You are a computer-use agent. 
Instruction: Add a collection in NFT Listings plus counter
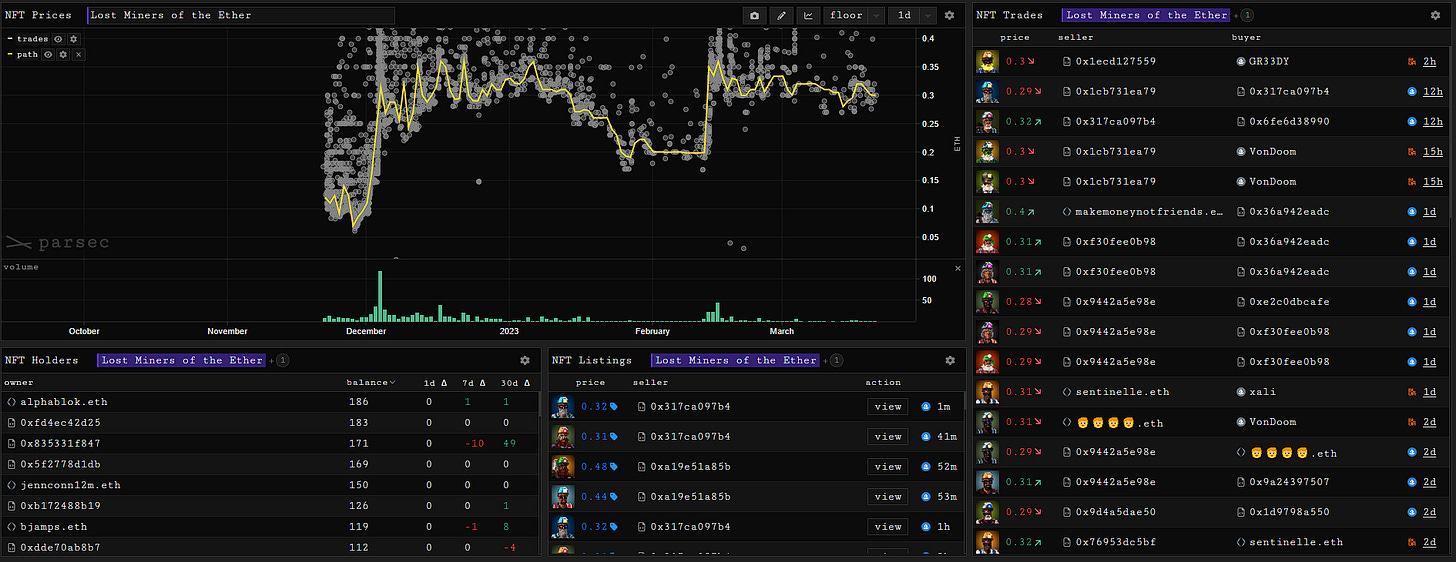tap(833, 360)
